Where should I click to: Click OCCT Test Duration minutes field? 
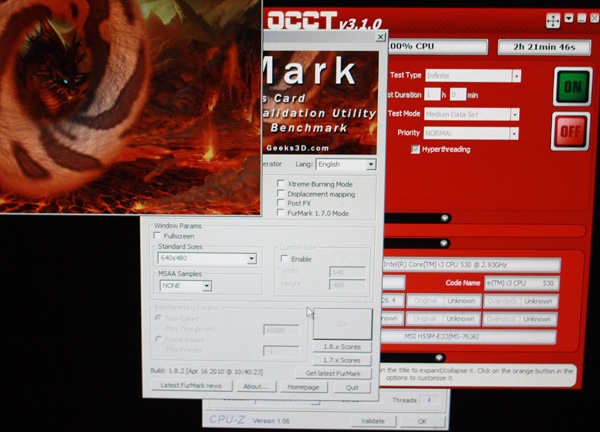click(458, 95)
